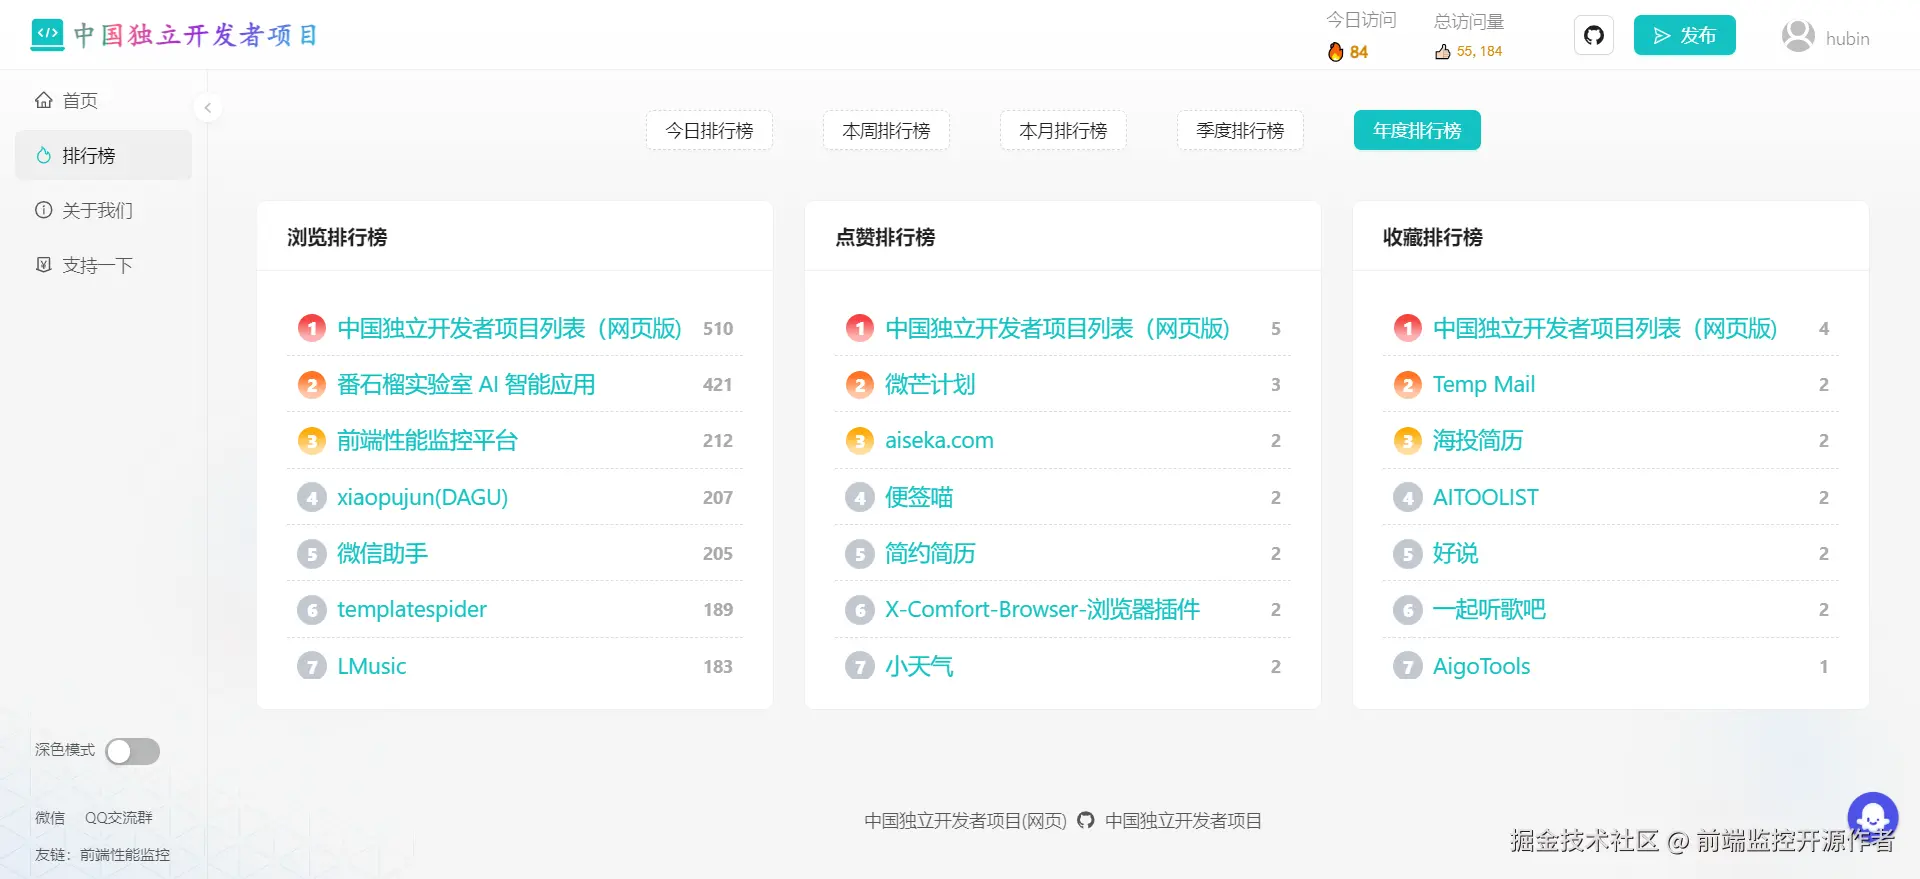Open the GitHub icon button

[x=1594, y=36]
